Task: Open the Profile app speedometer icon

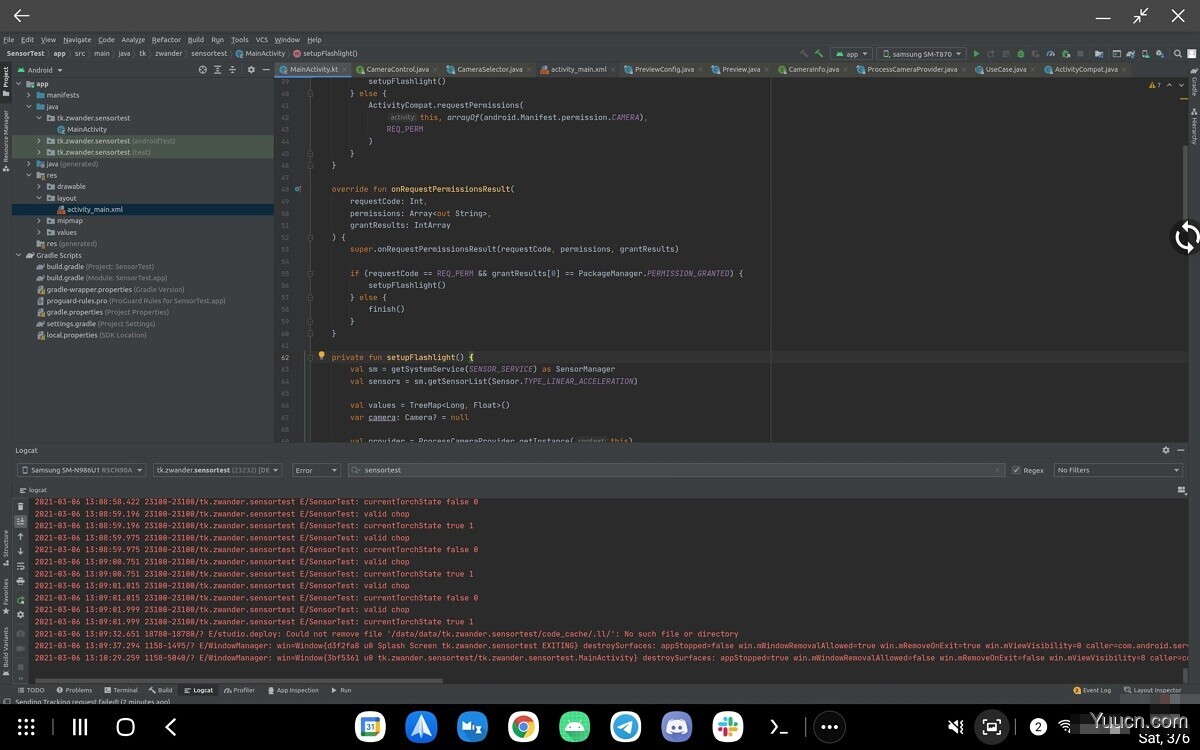Action: 1050,54
